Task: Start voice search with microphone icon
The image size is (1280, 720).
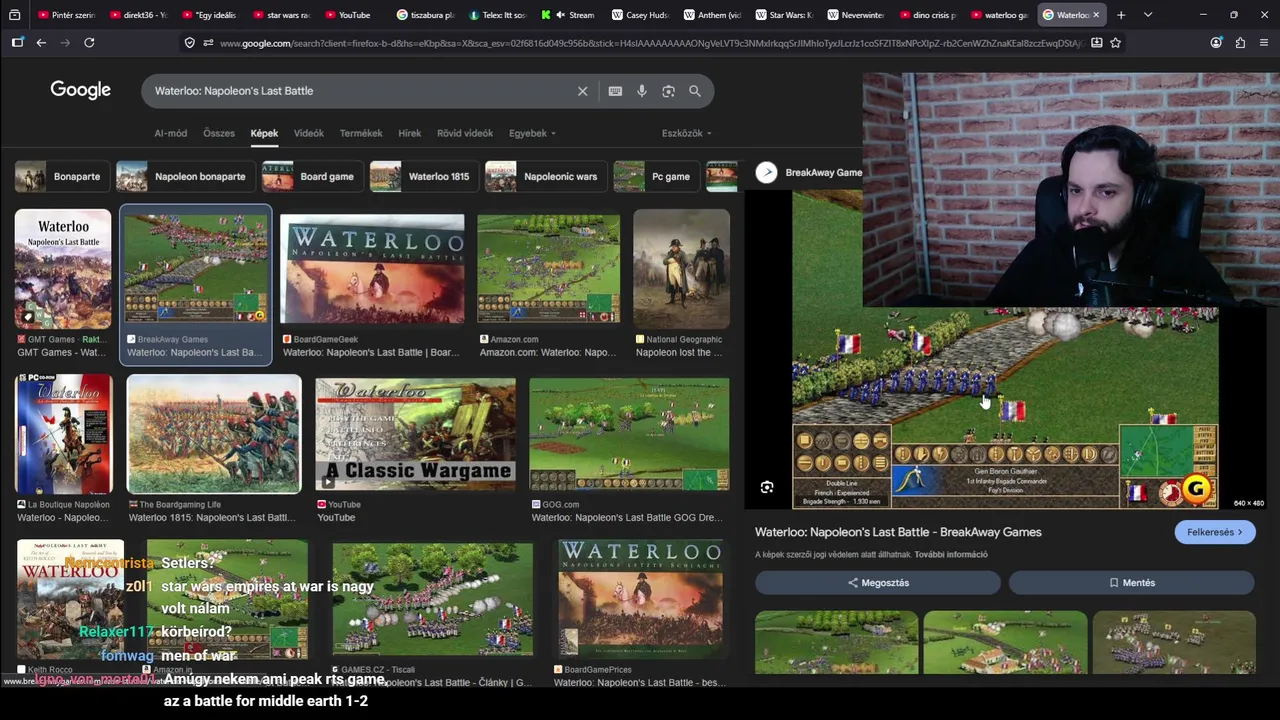Action: [642, 91]
